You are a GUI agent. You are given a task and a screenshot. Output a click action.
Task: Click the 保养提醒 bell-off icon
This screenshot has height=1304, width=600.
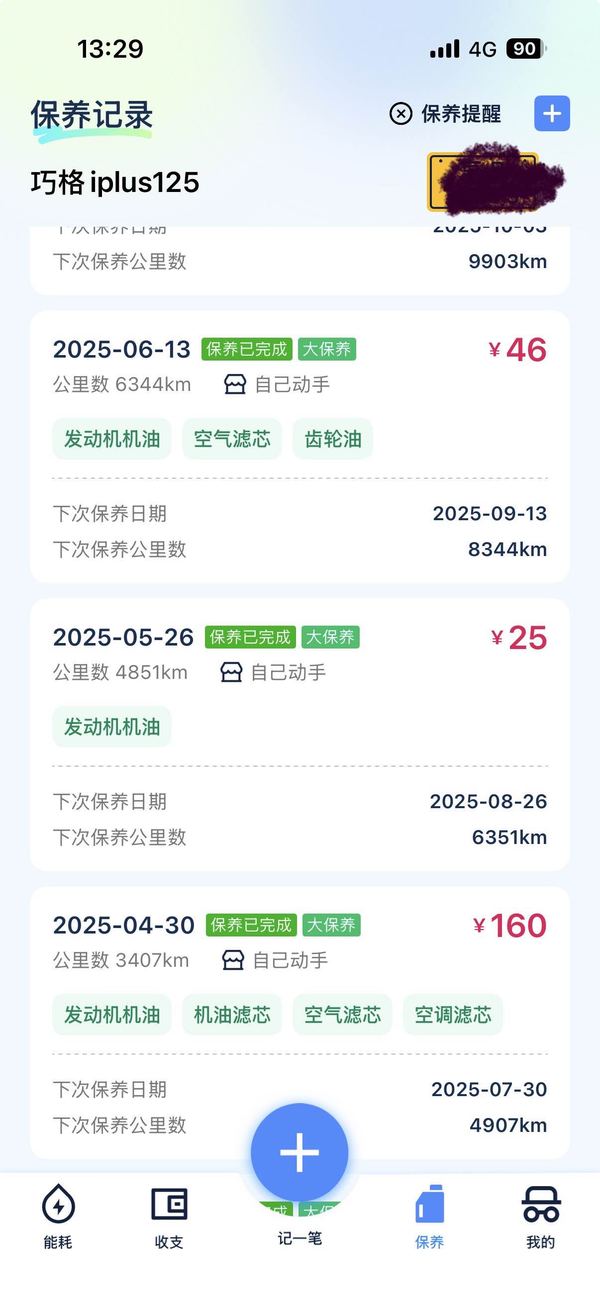point(401,114)
